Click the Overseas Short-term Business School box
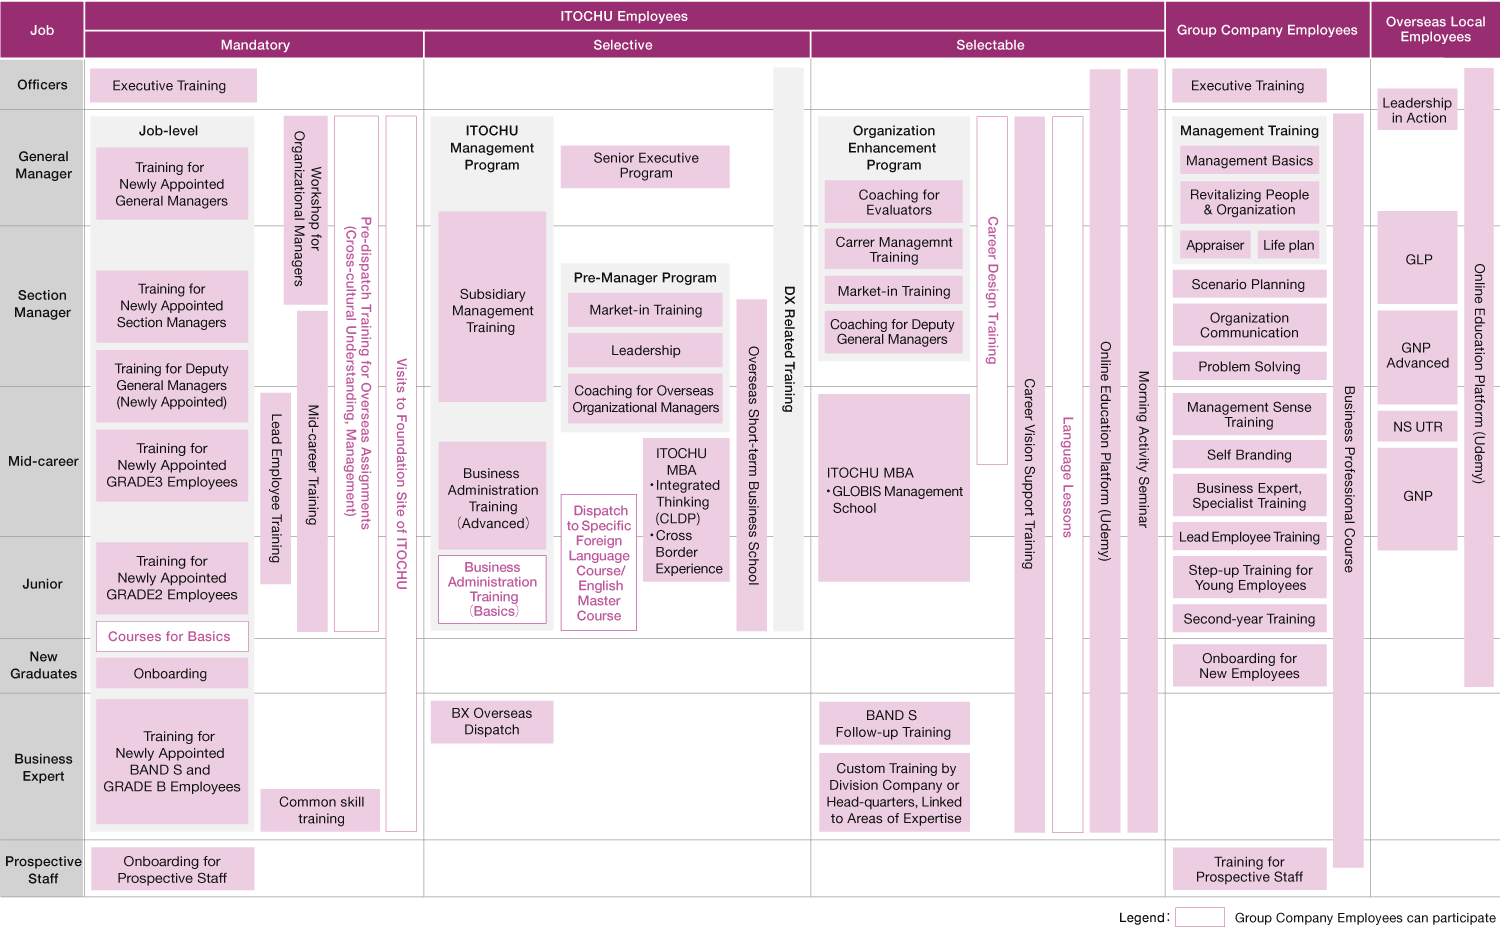The width and height of the screenshot is (1500, 931). (x=752, y=465)
